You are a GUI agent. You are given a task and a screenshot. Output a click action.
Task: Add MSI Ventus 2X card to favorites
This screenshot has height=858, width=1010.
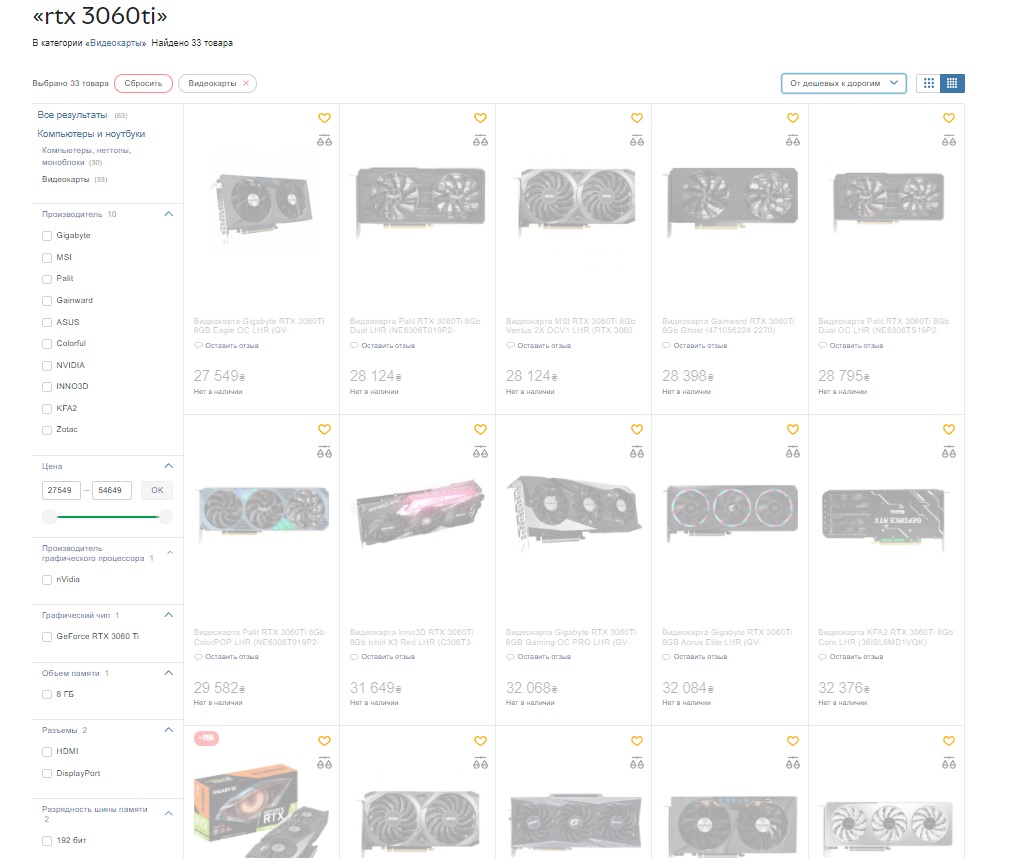(x=636, y=118)
